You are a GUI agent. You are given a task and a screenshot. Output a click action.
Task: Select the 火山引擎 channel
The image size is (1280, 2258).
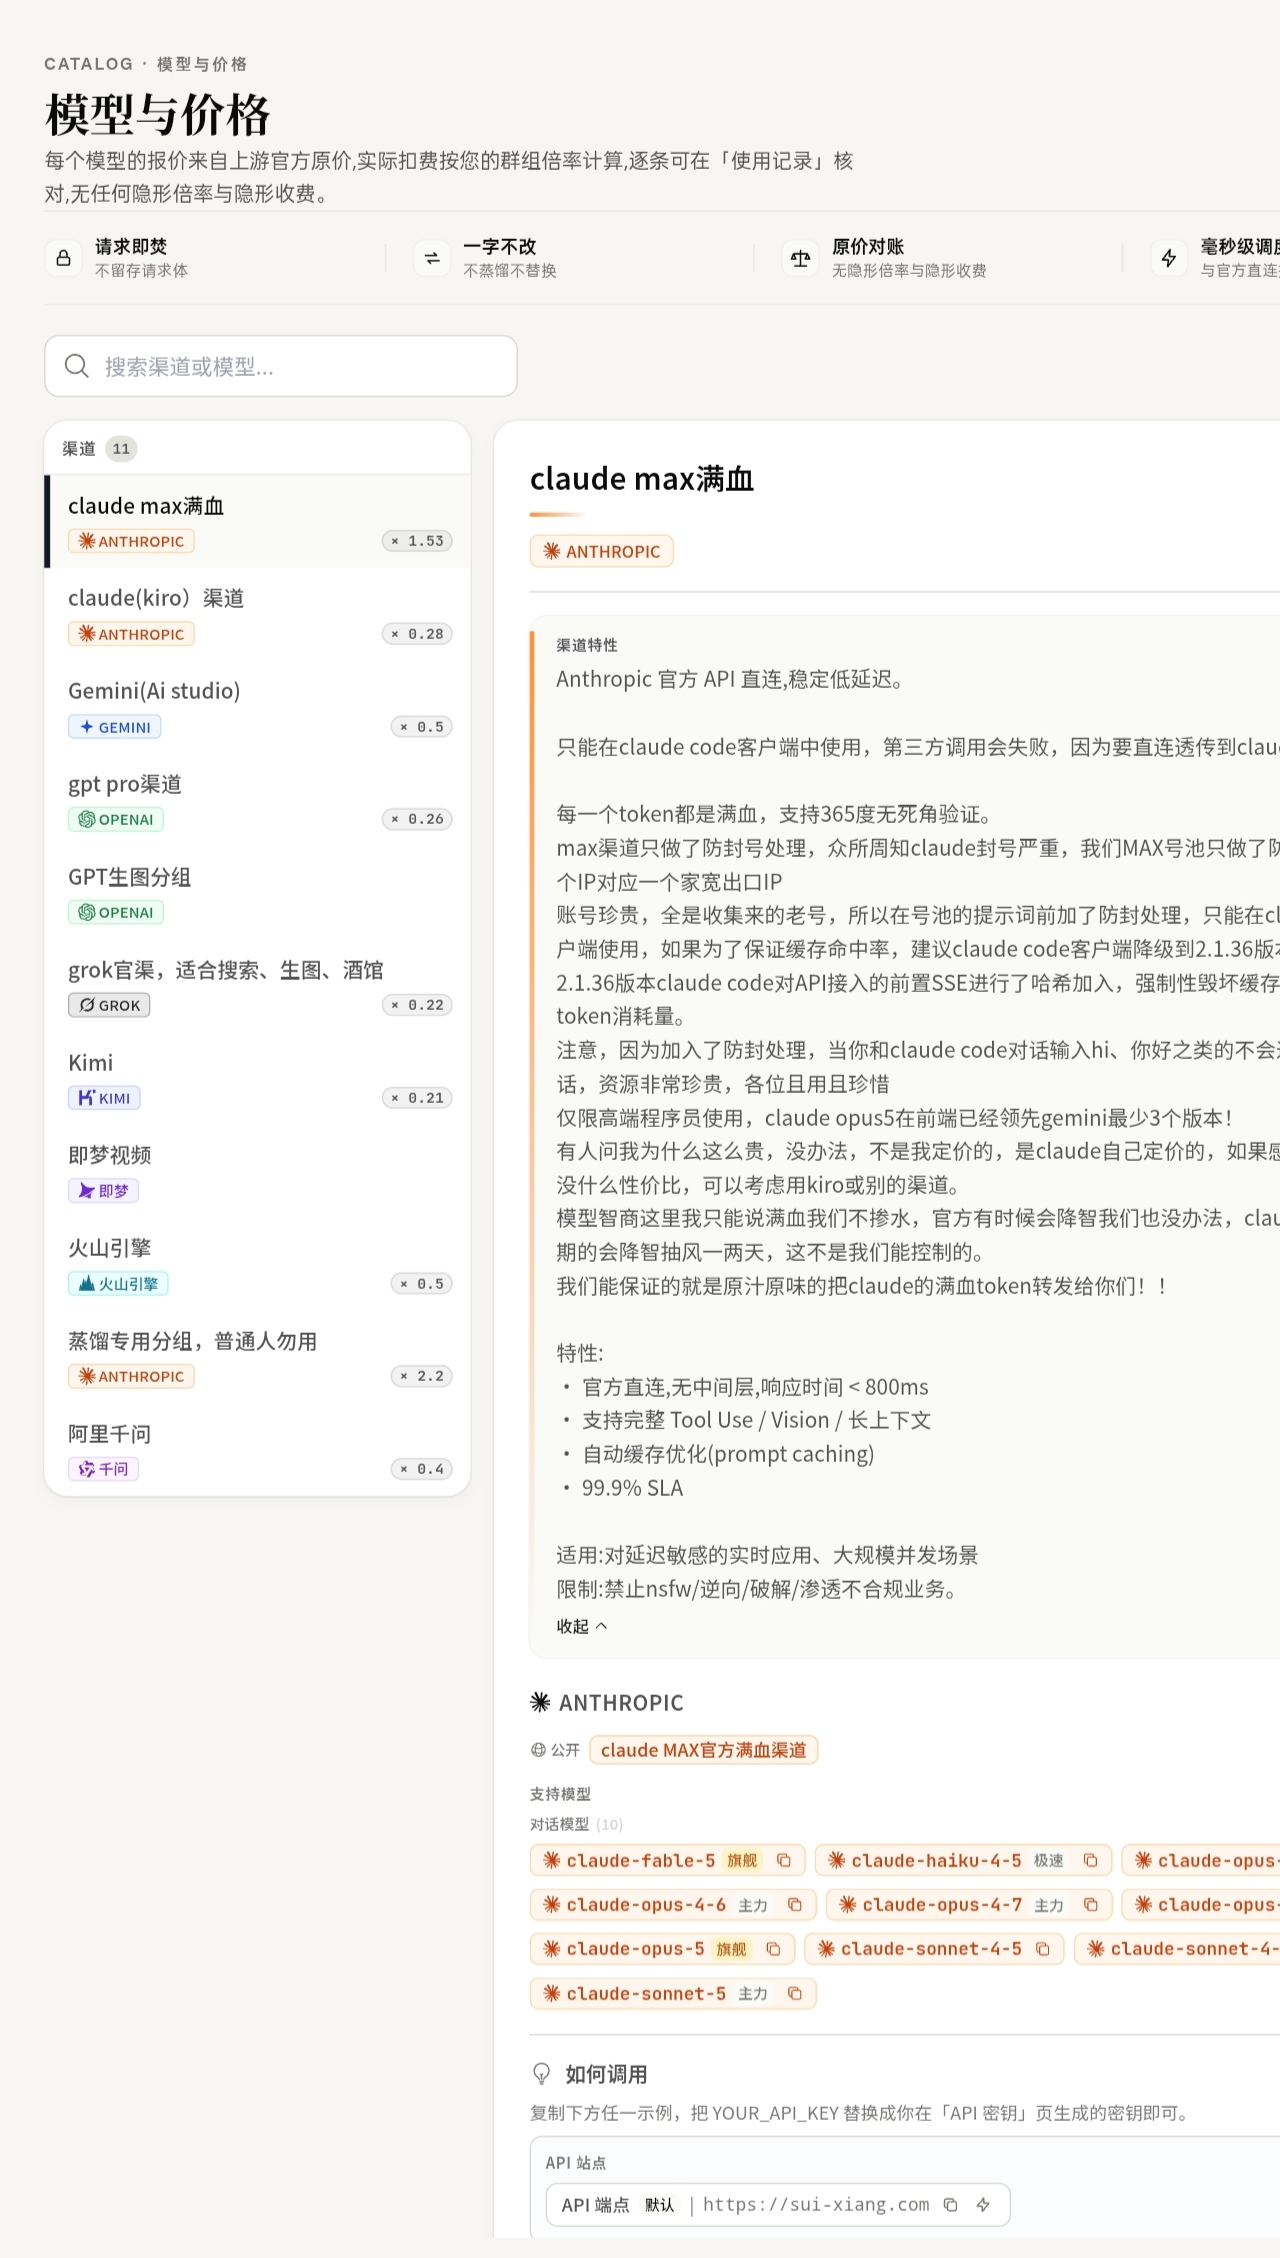[257, 1265]
